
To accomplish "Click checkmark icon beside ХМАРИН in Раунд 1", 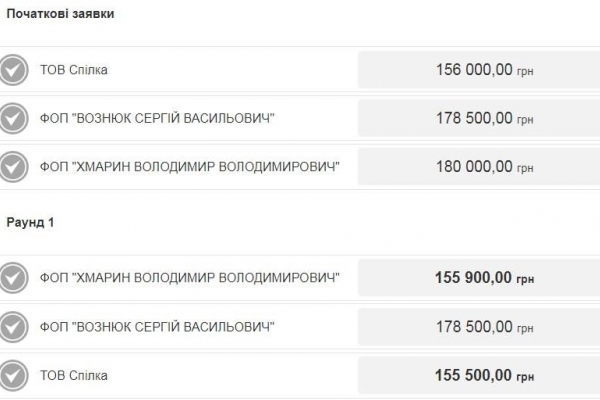I will point(12,277).
